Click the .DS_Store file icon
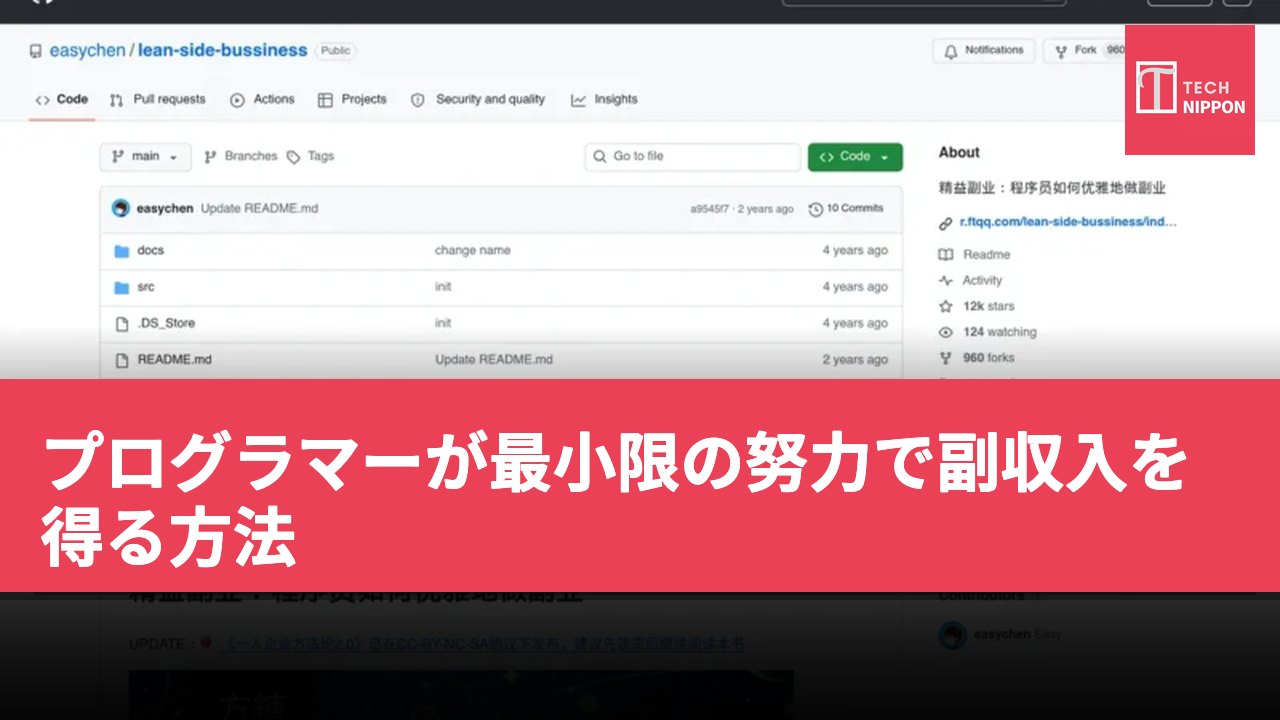1280x720 pixels. (122, 323)
